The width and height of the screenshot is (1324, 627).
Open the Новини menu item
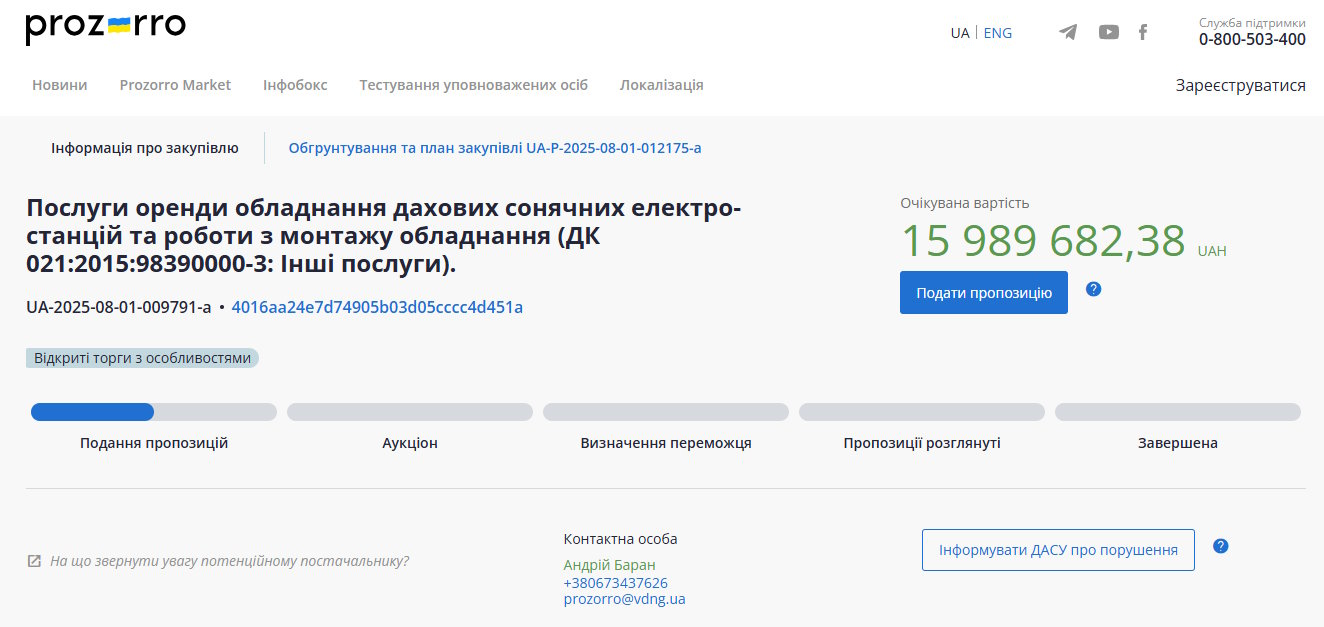pyautogui.click(x=59, y=85)
